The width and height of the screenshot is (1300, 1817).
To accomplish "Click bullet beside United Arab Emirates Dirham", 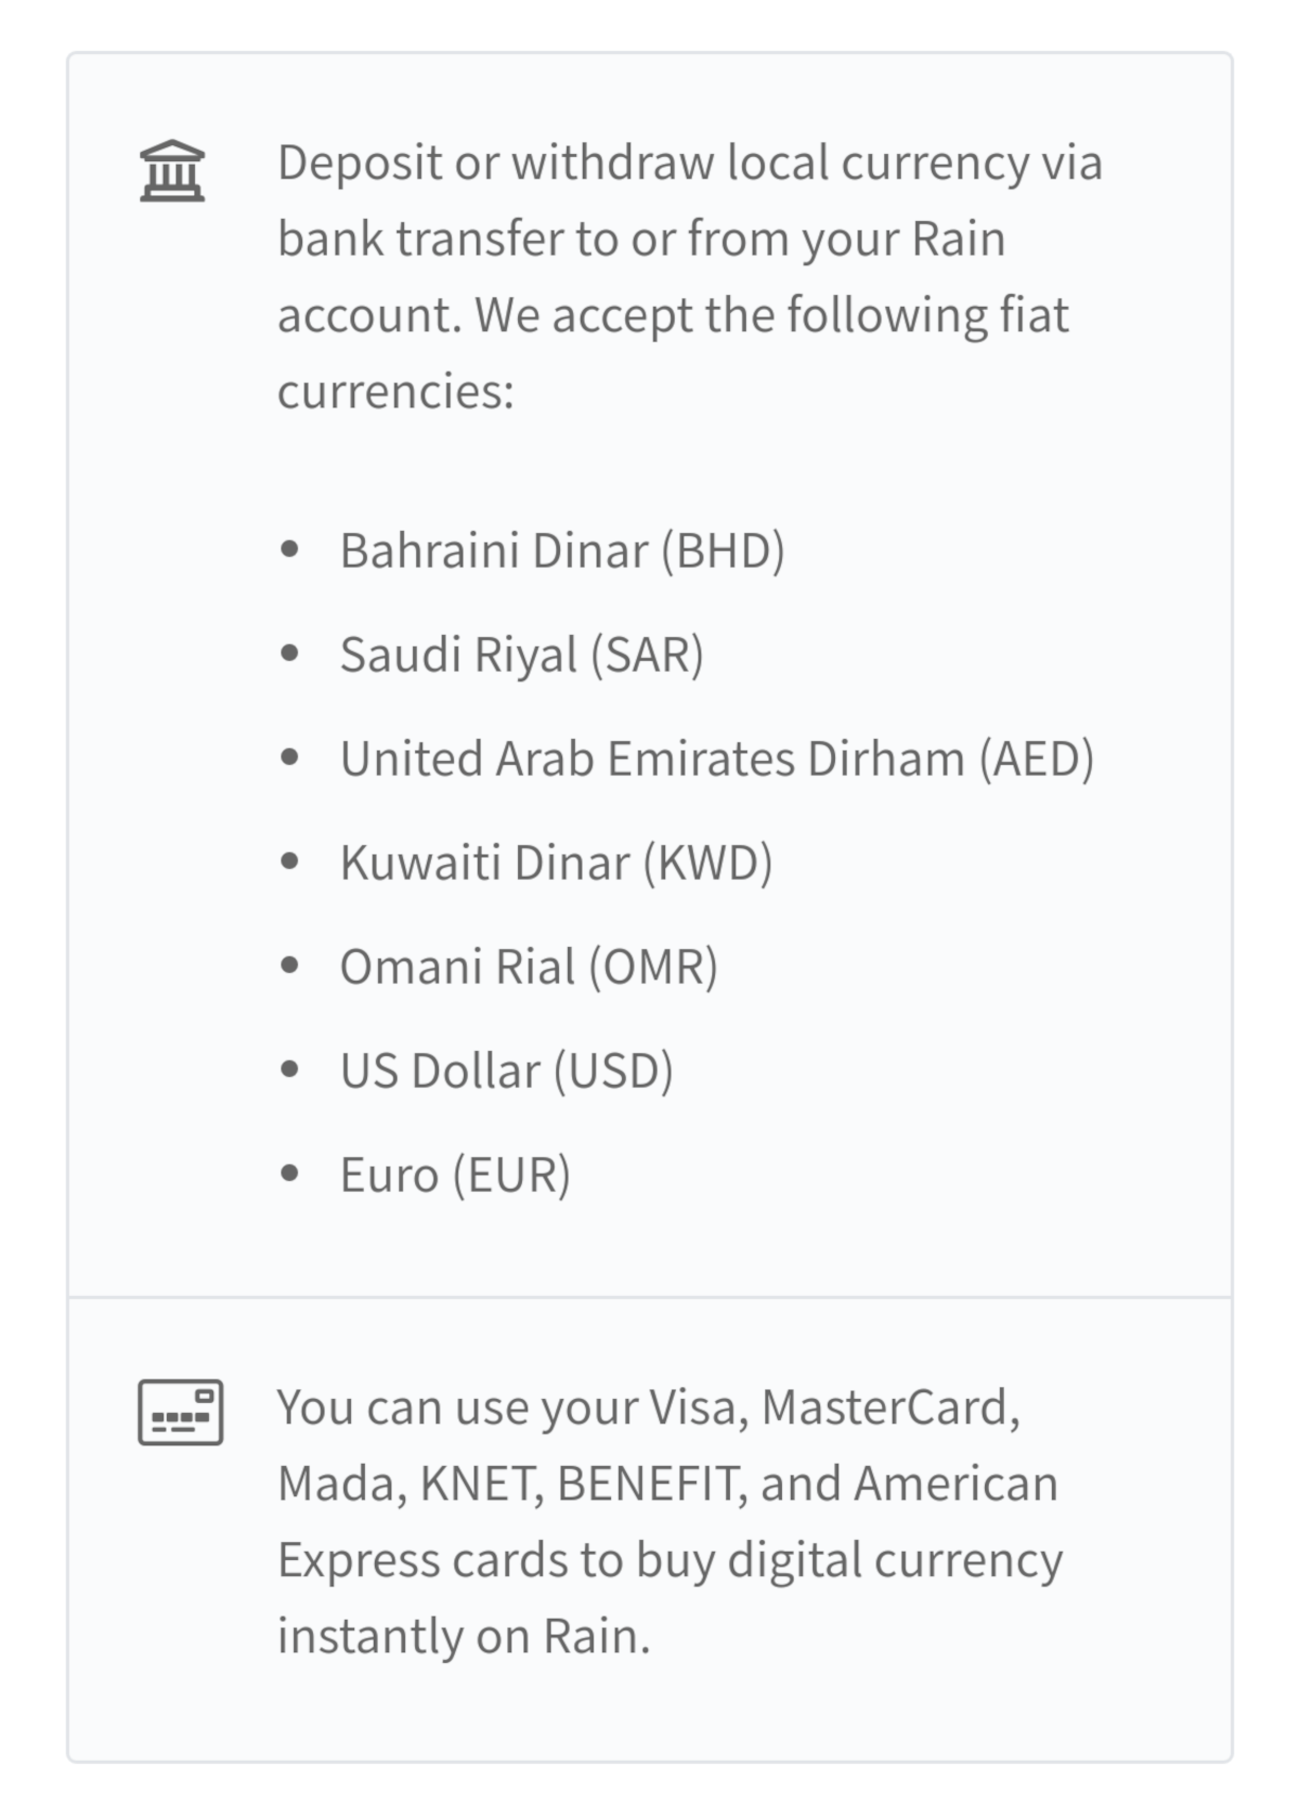I will (x=290, y=757).
